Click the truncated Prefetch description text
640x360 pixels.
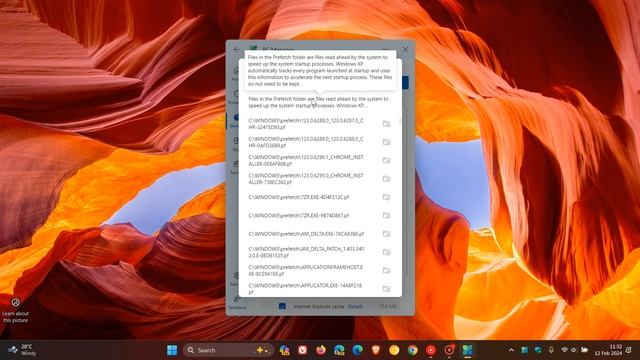(318, 102)
